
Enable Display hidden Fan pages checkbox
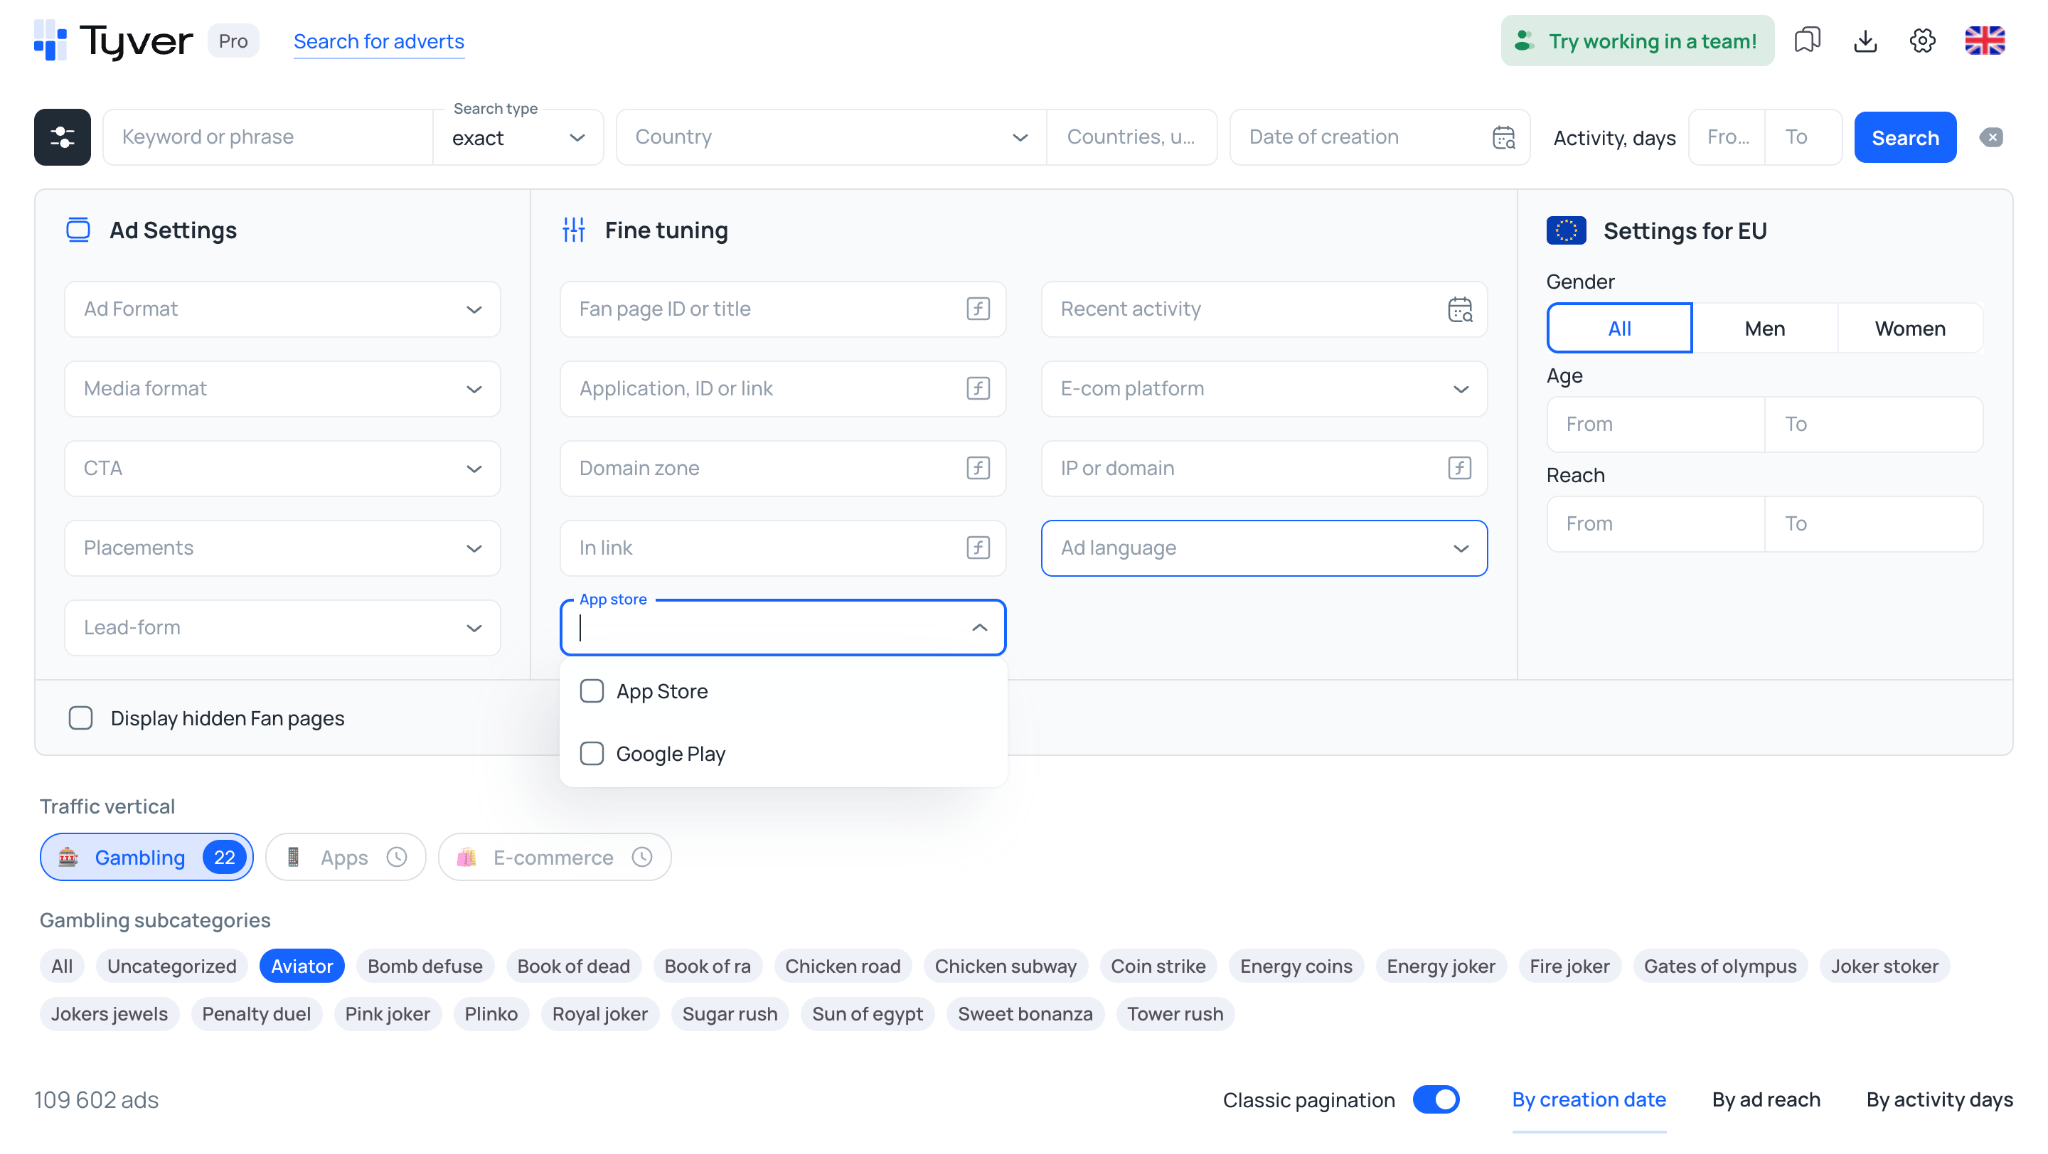click(81, 718)
